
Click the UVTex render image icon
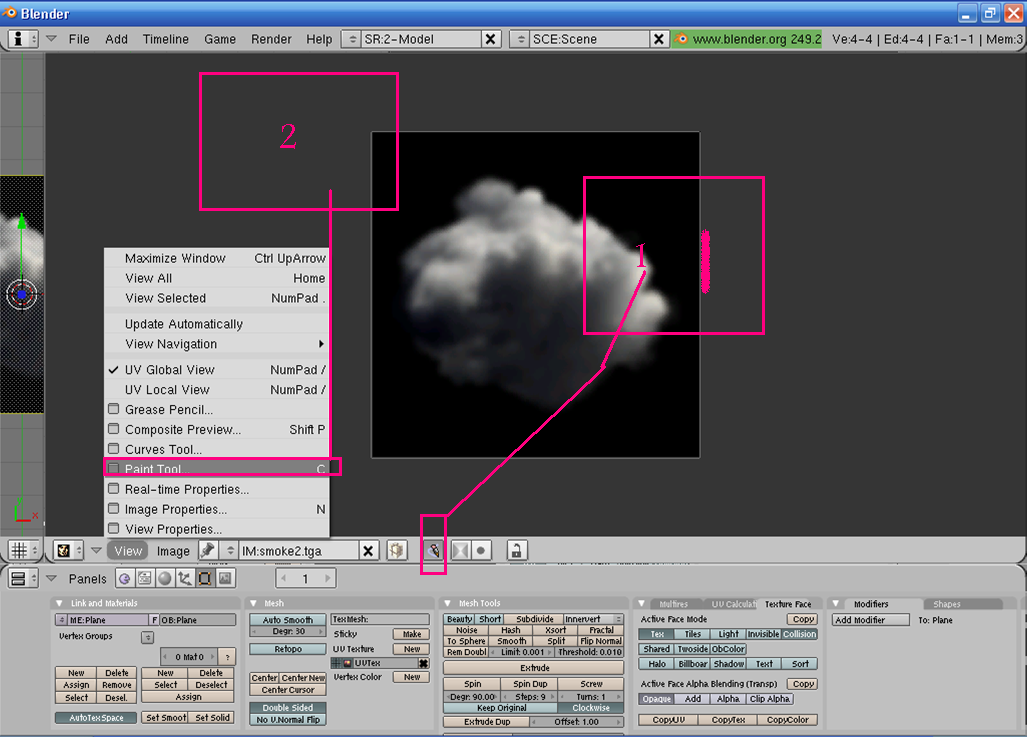[x=348, y=663]
